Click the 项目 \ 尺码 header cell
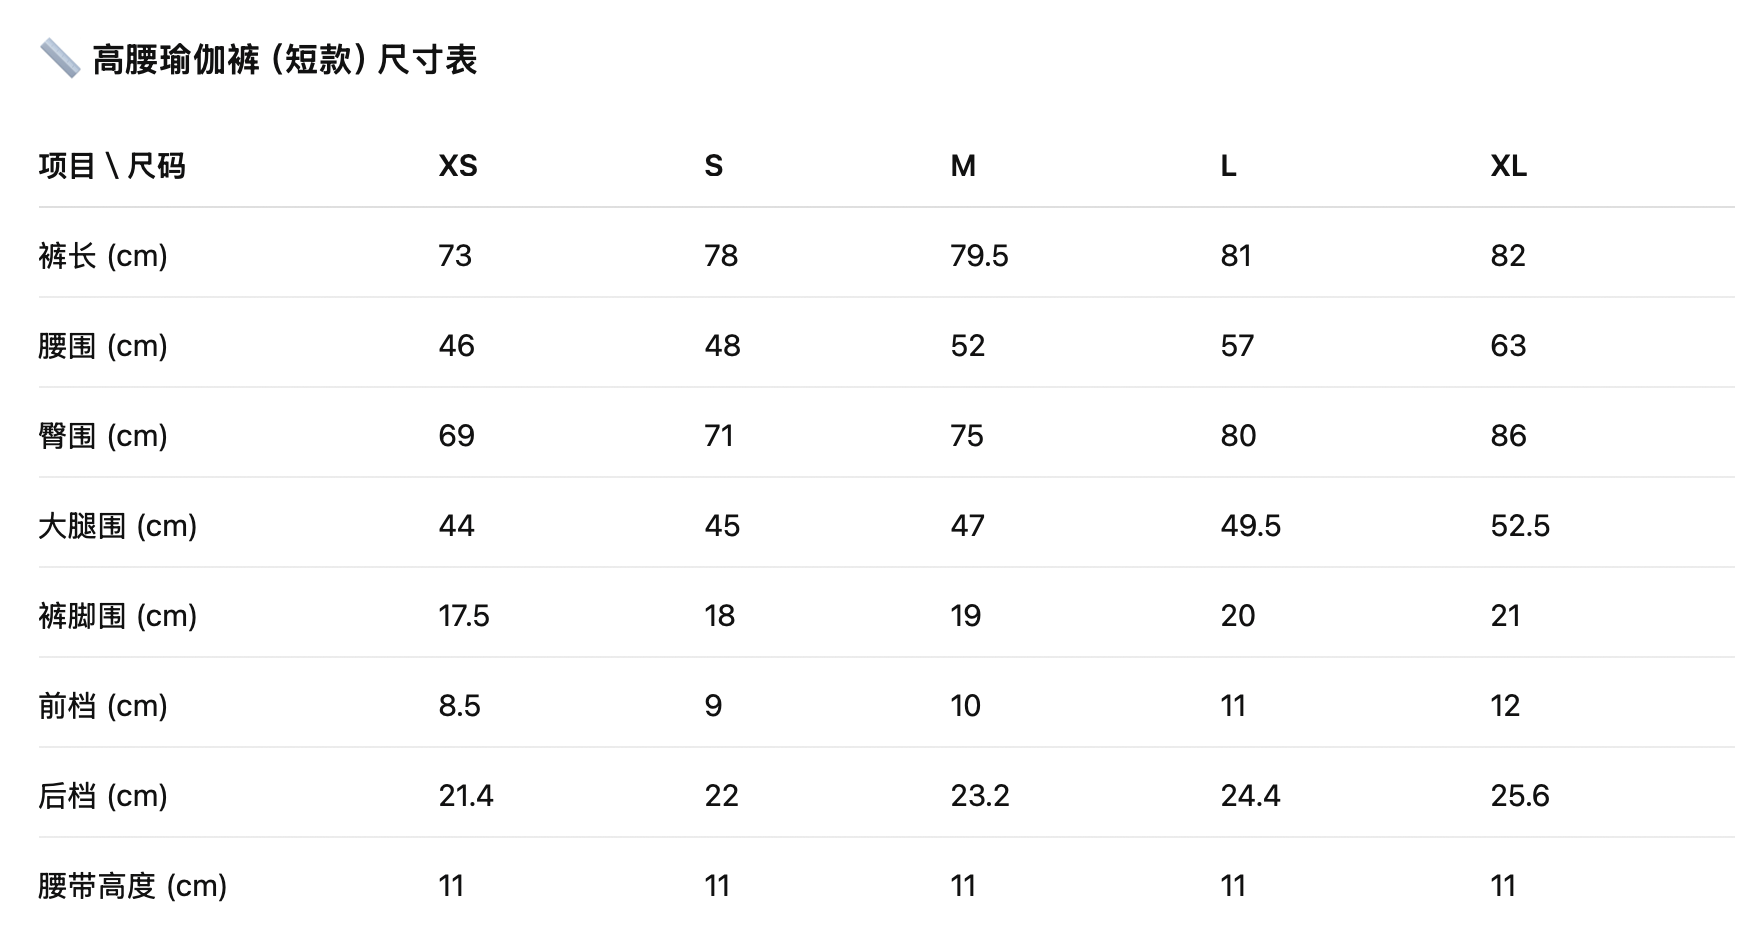1756x932 pixels. [112, 166]
